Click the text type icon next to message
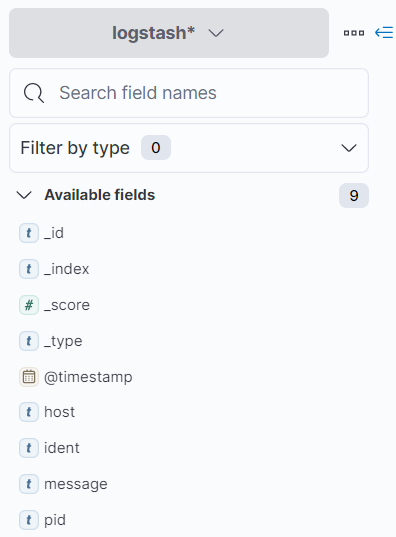396x537 pixels. point(29,484)
